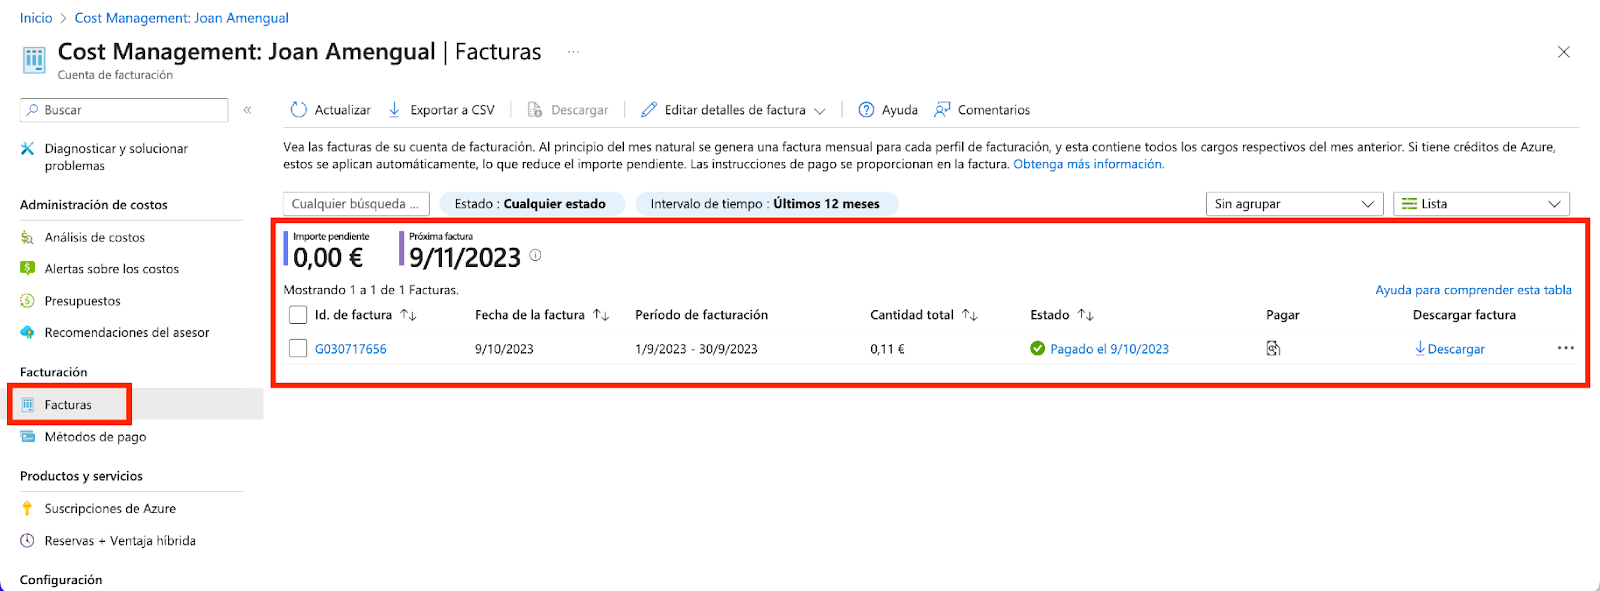This screenshot has width=1600, height=591.
Task: Click the Pagado el 9/10/2023 status link
Action: (1109, 349)
